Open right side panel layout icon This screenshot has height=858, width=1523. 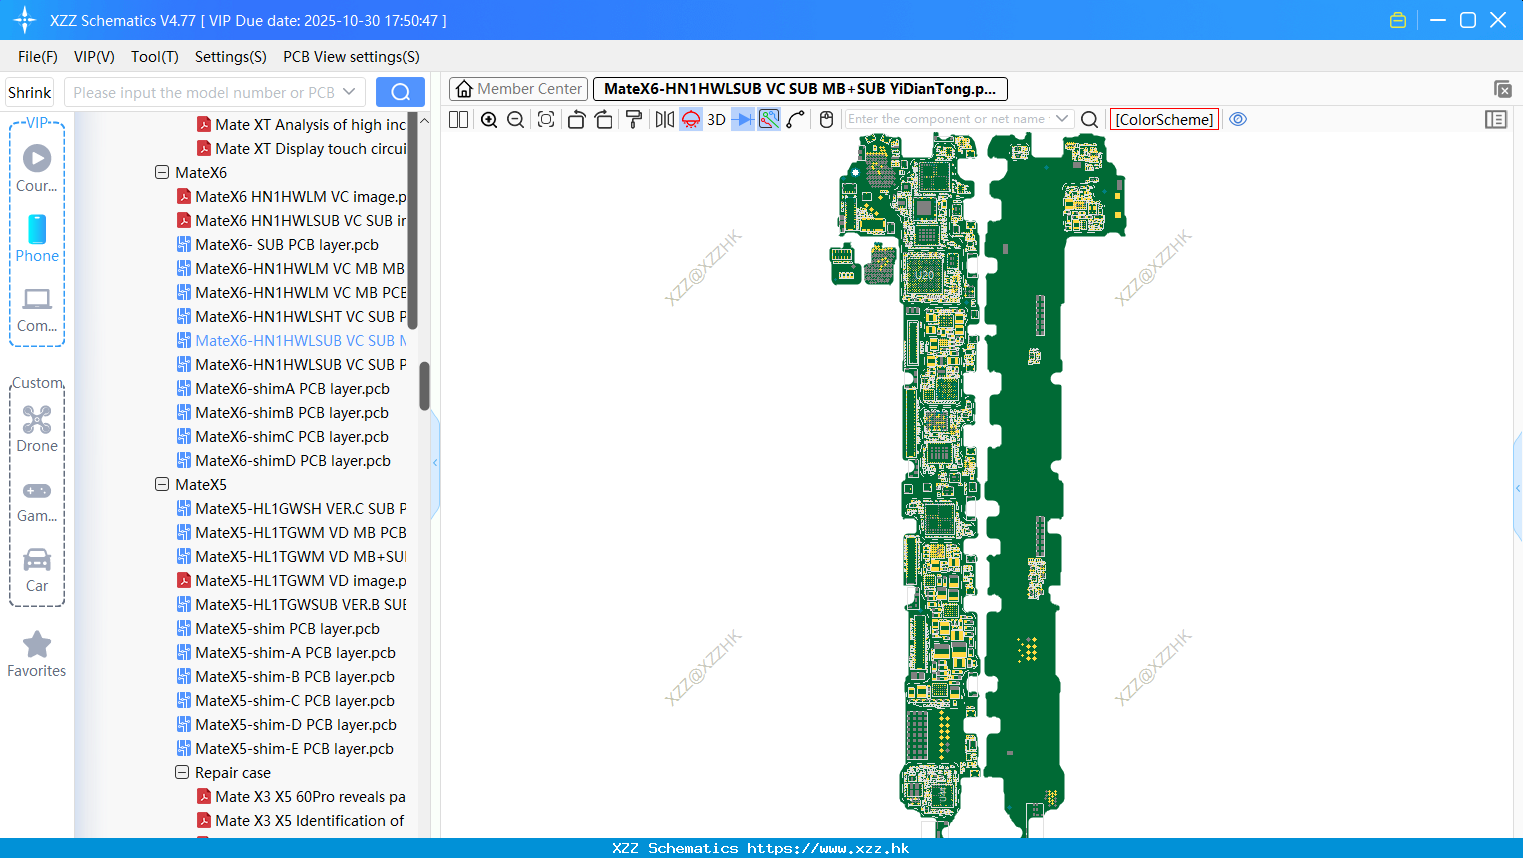(1496, 120)
